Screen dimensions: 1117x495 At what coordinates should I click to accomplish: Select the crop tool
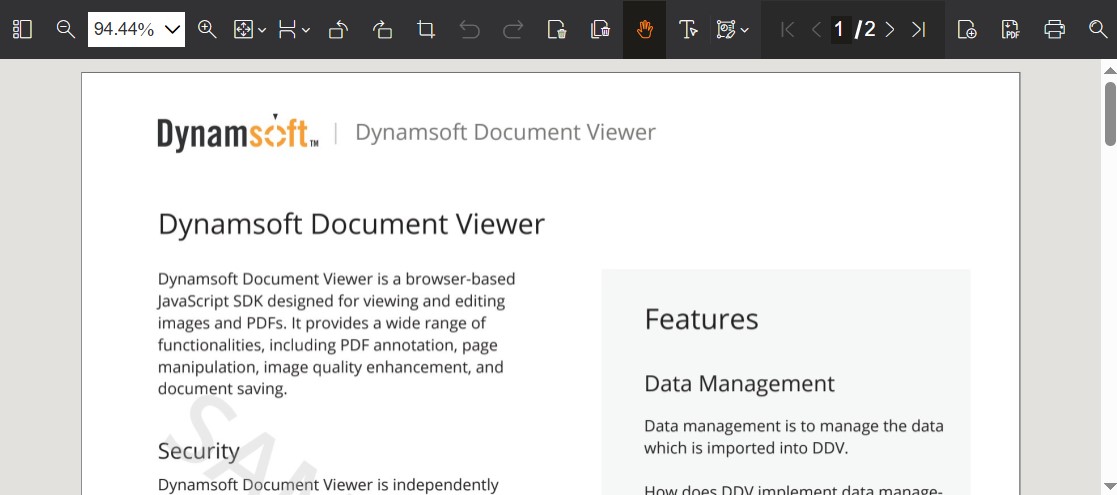[426, 30]
